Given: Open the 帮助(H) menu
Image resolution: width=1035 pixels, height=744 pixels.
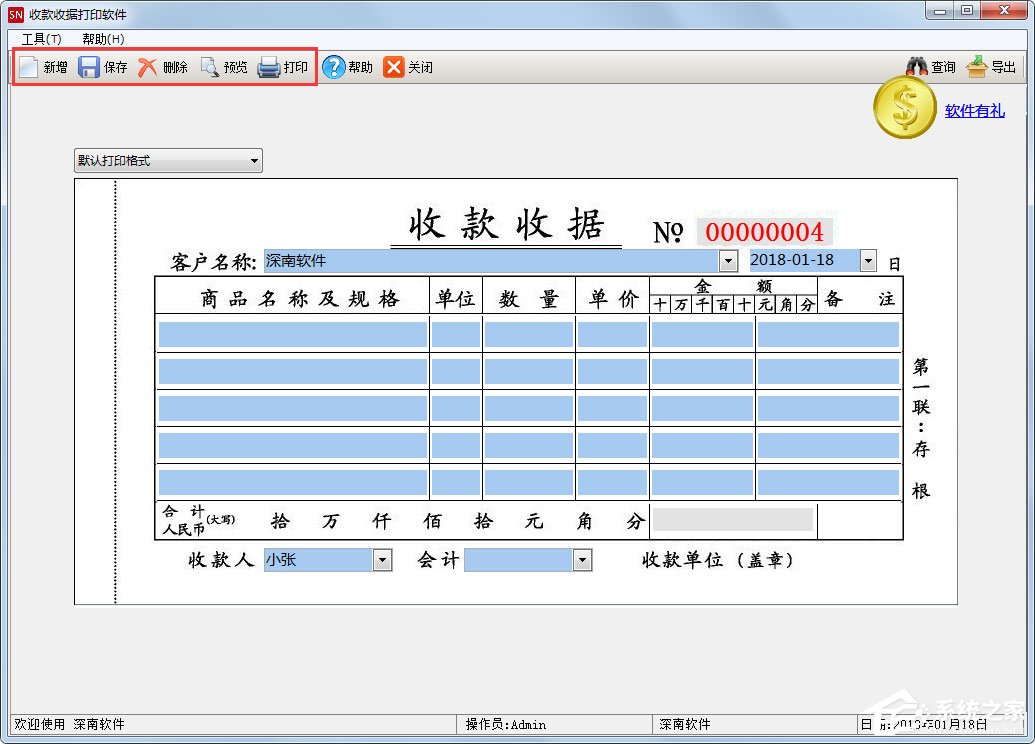Looking at the screenshot, I should pos(103,39).
